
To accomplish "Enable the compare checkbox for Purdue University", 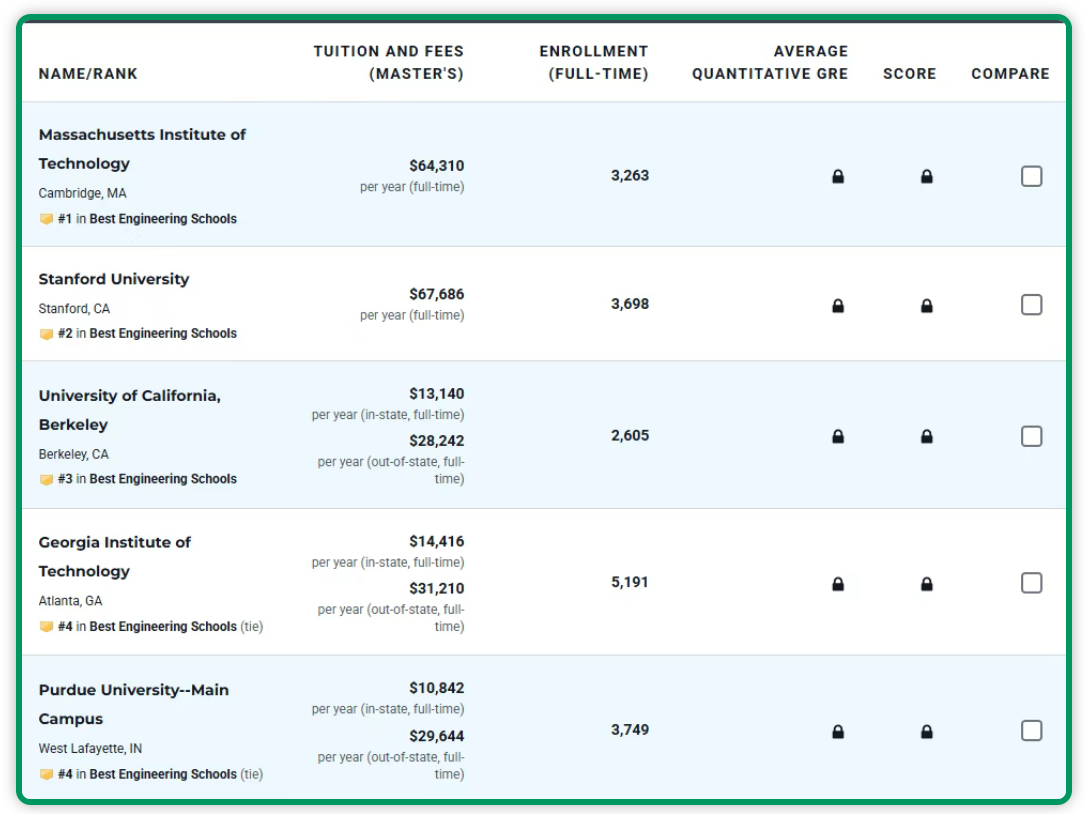I will (x=1031, y=731).
